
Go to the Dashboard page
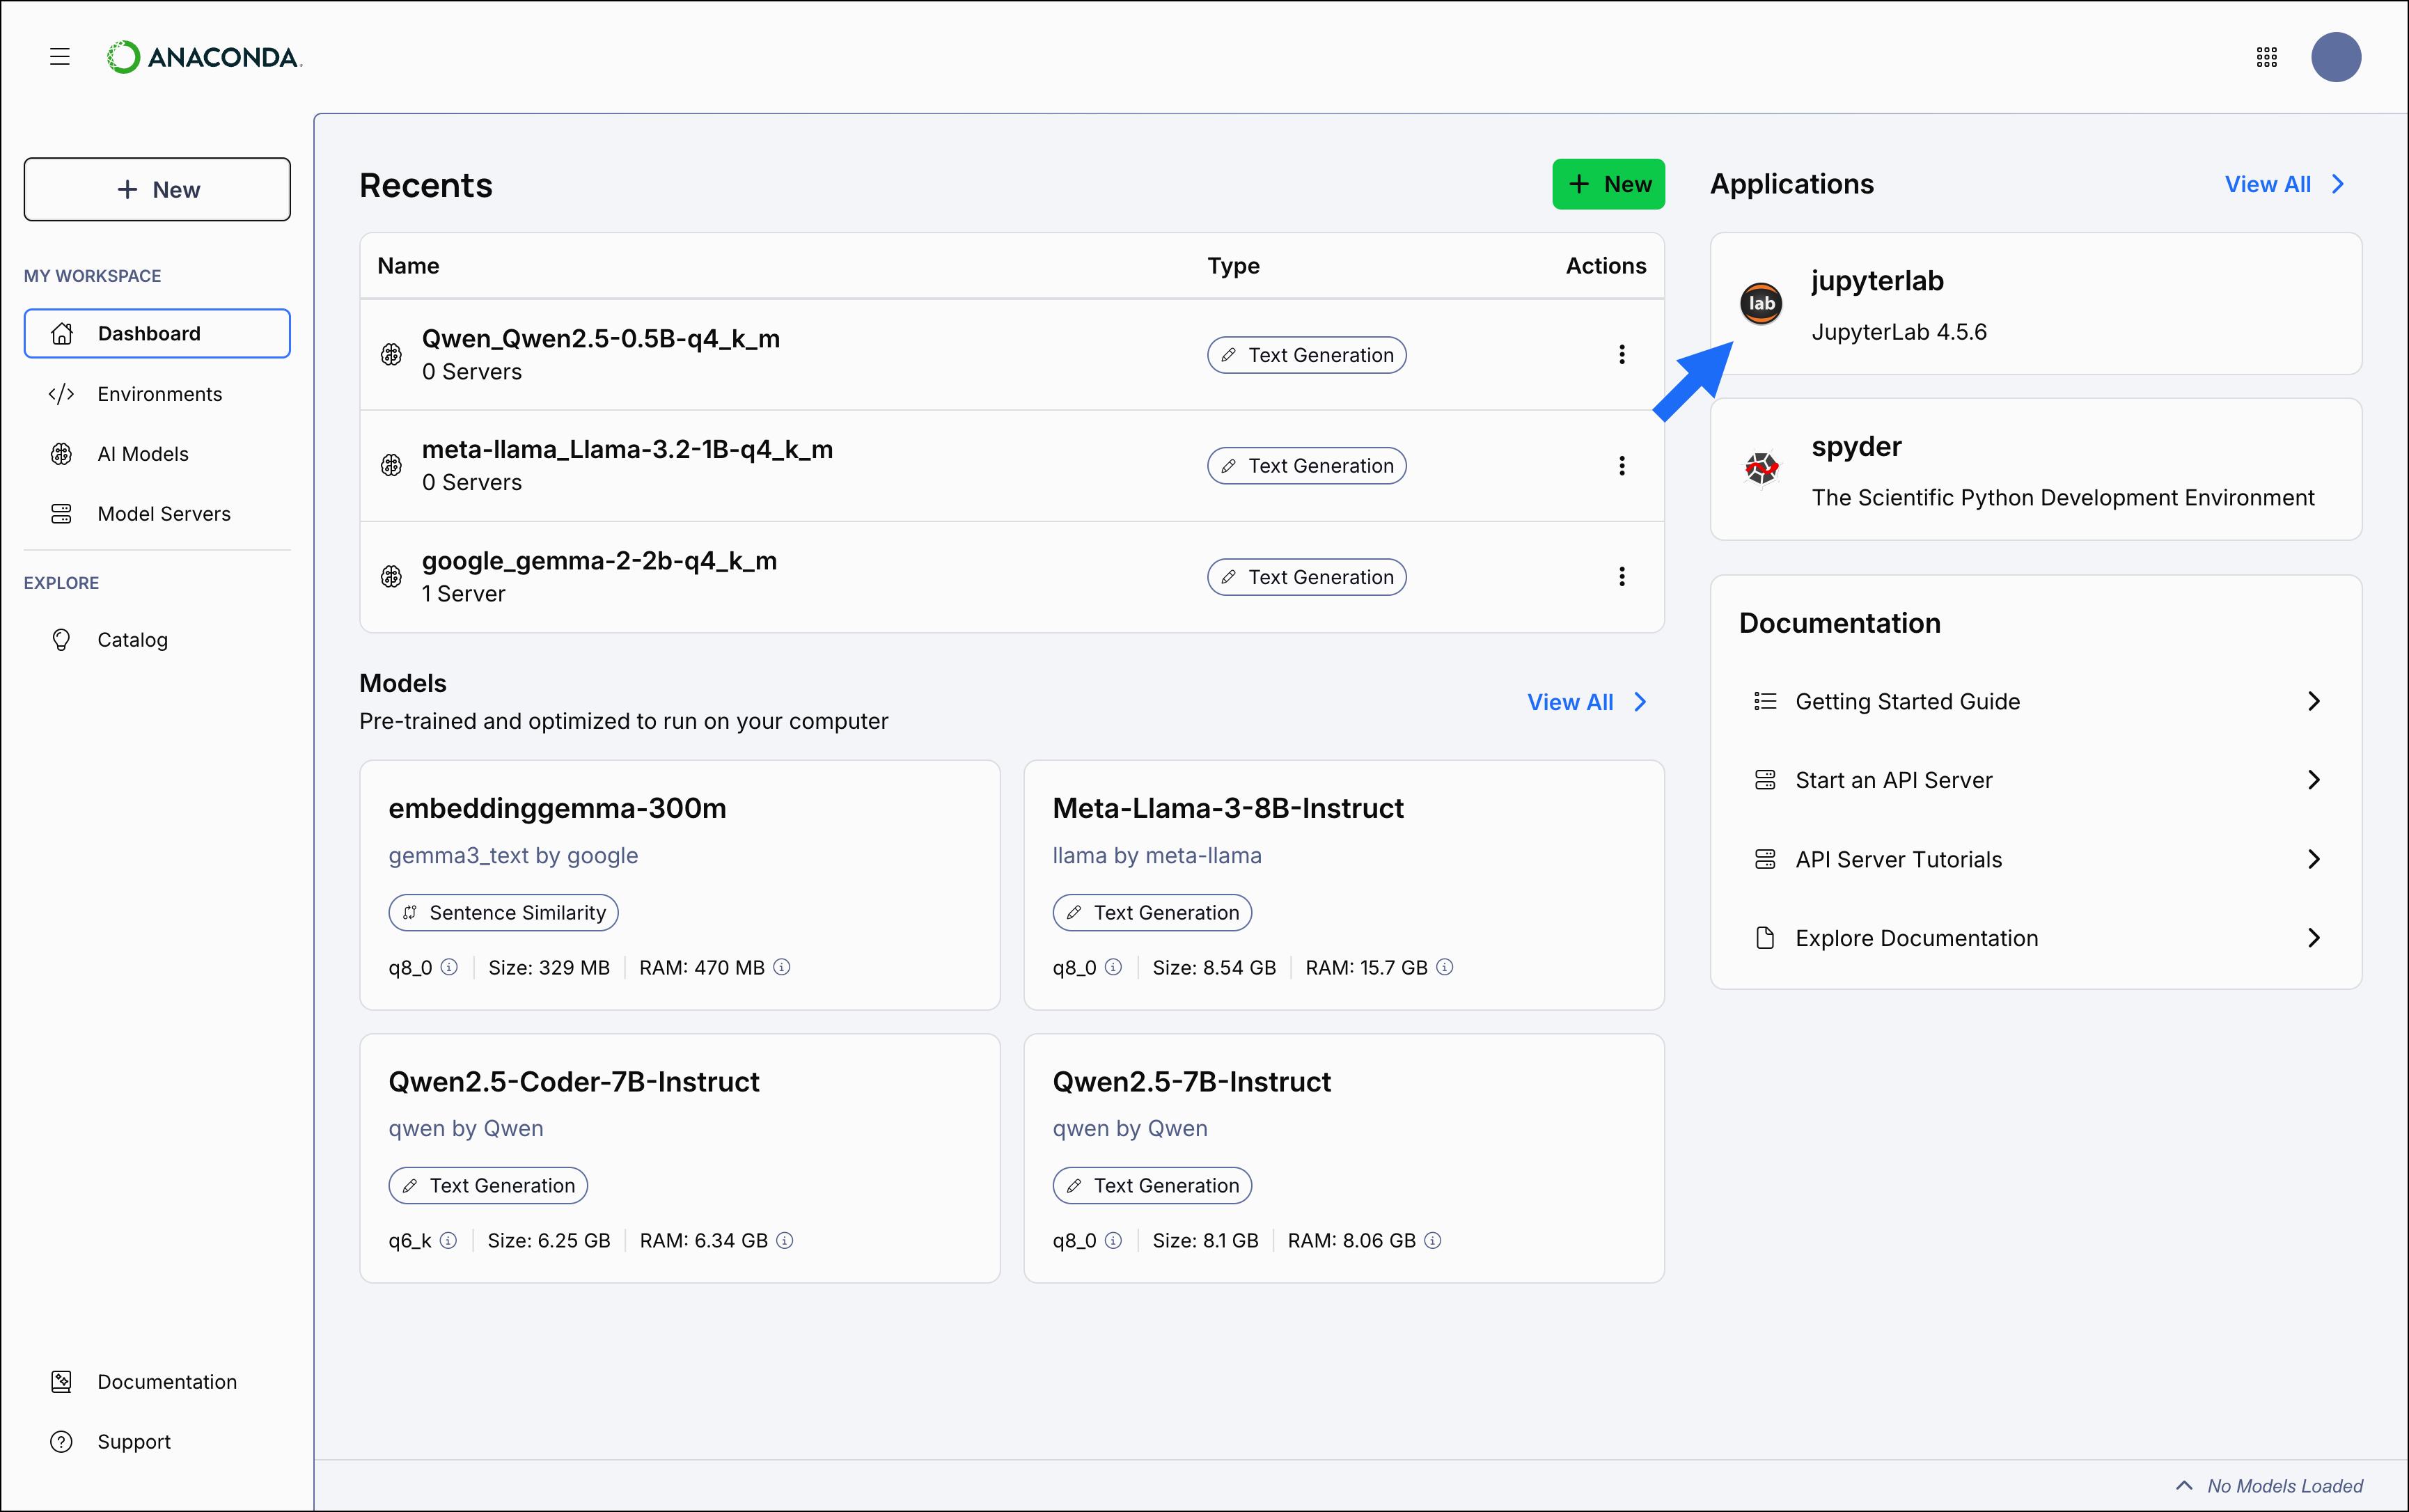click(x=157, y=333)
